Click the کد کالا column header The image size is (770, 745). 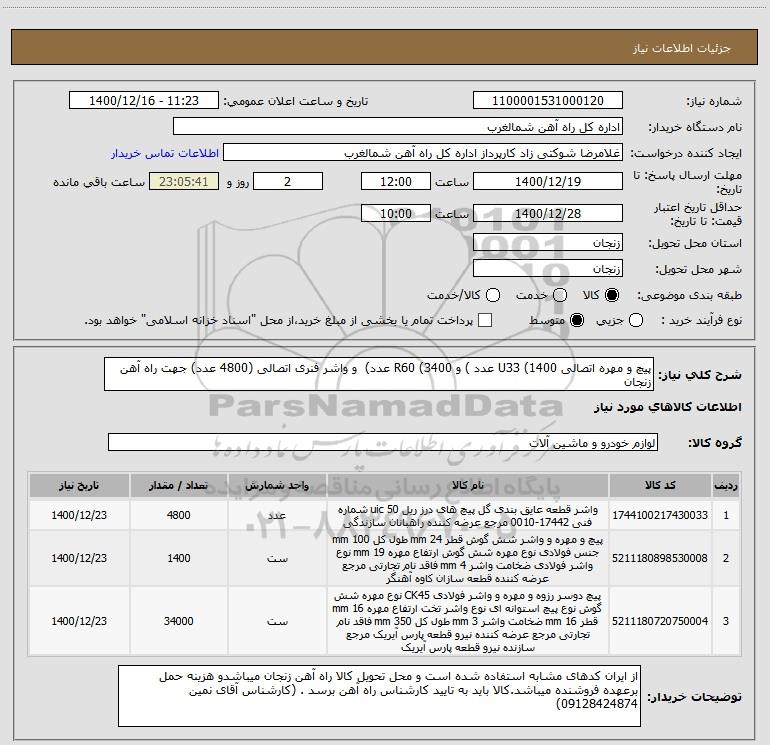pyautogui.click(x=660, y=486)
